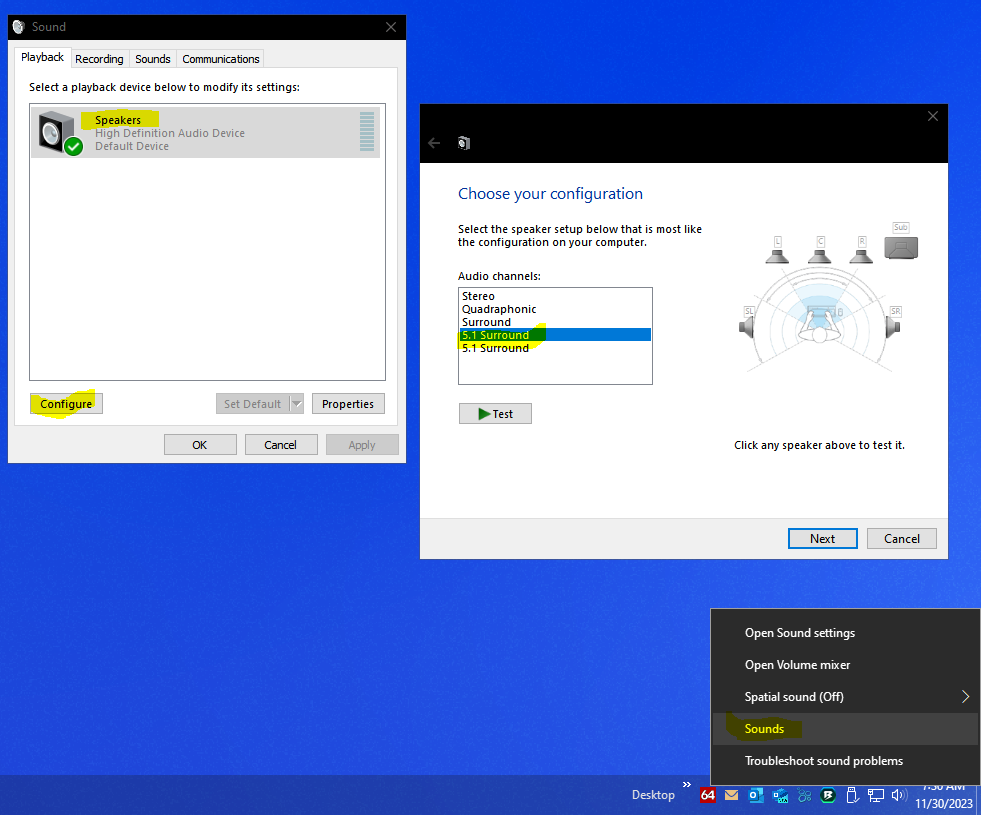Click the side right (SR) speaker icon
981x815 pixels.
(894, 326)
